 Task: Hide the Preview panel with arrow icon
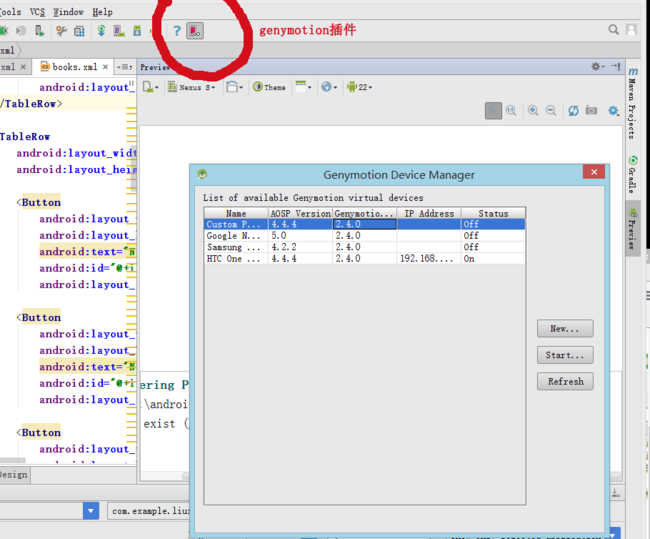[x=616, y=66]
